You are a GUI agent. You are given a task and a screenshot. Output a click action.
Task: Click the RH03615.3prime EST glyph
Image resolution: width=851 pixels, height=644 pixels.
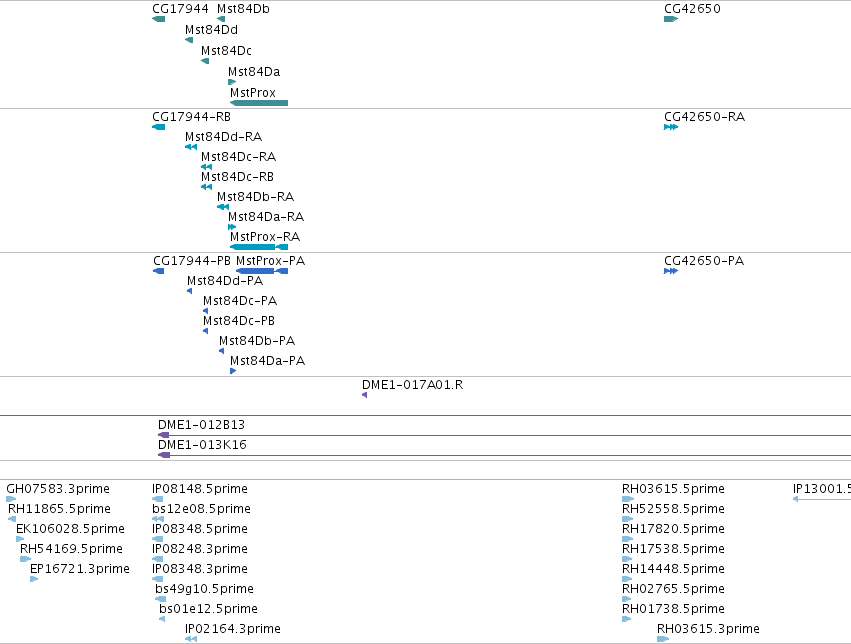[663, 639]
